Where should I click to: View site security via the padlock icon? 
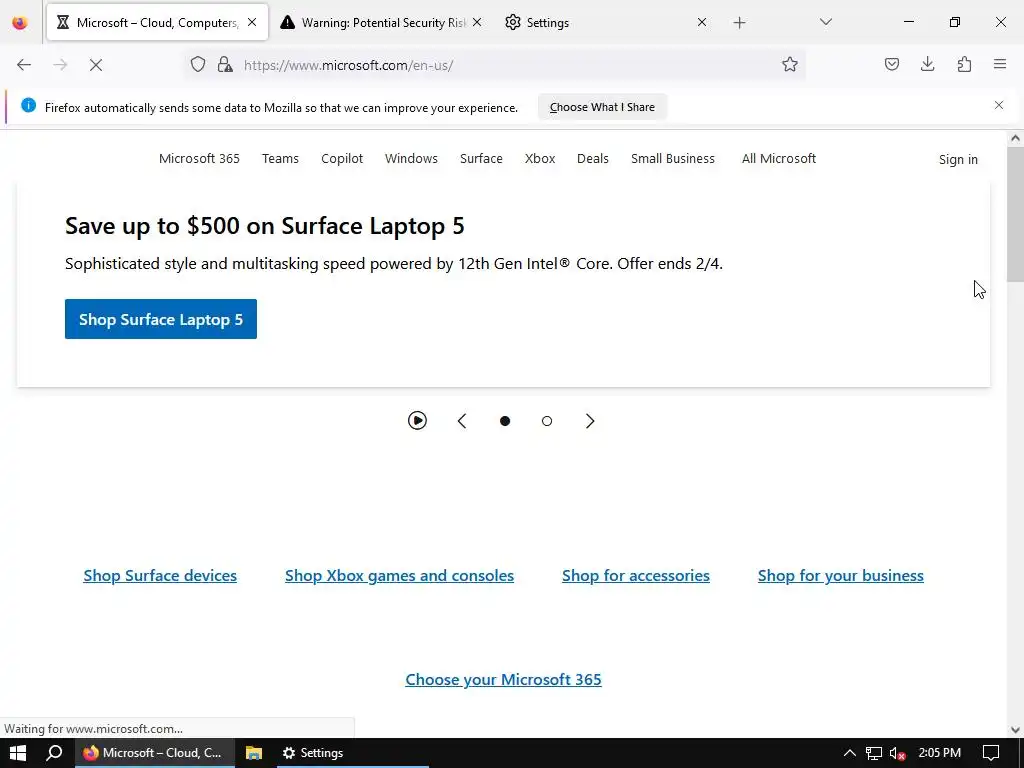point(225,64)
